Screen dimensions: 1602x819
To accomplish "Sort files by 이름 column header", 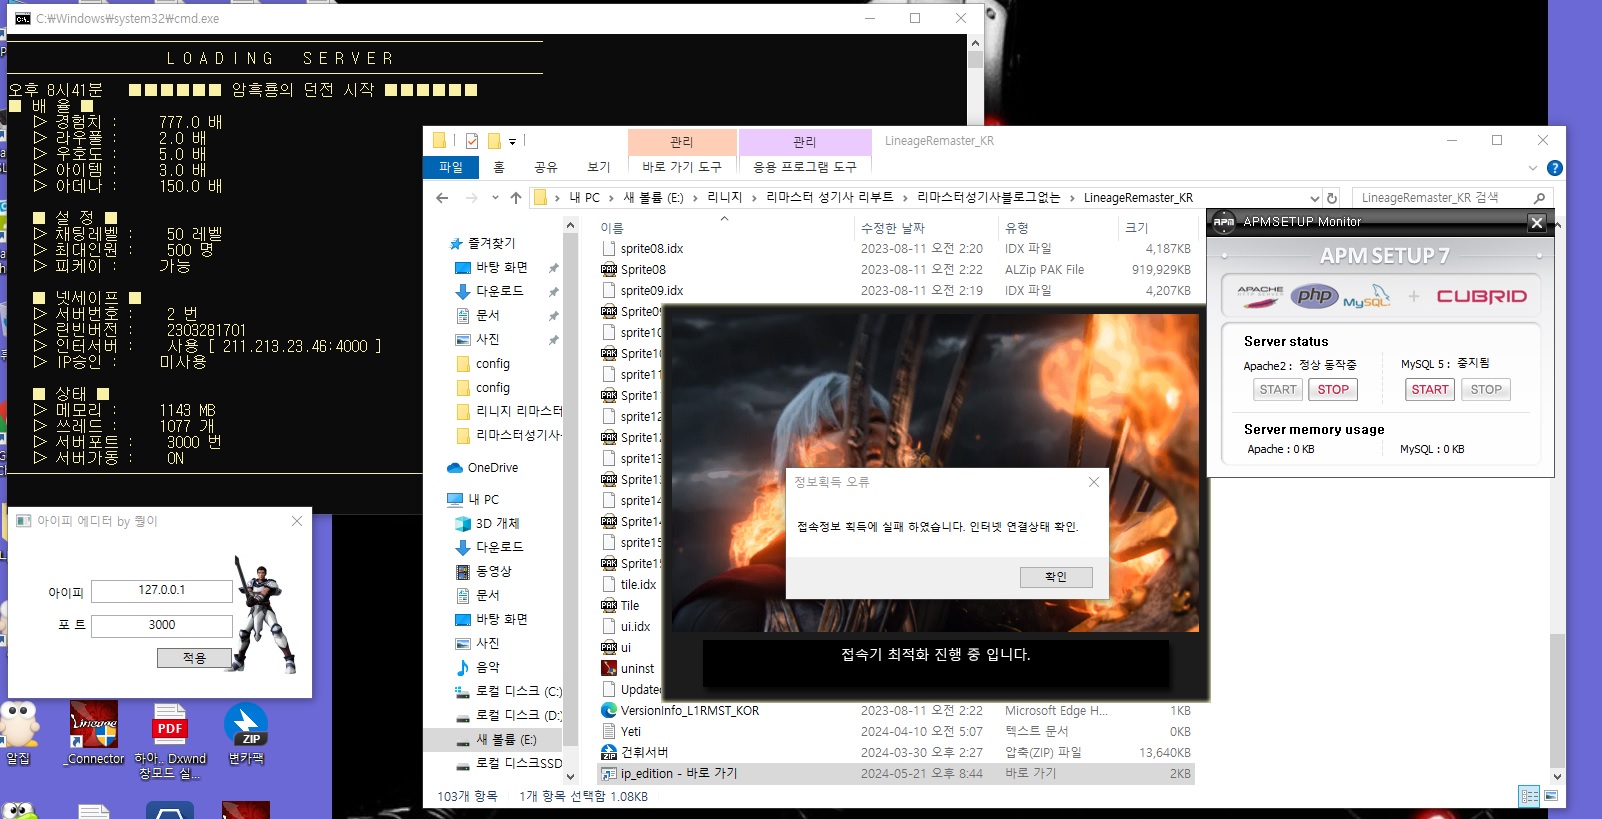I will coord(612,228).
